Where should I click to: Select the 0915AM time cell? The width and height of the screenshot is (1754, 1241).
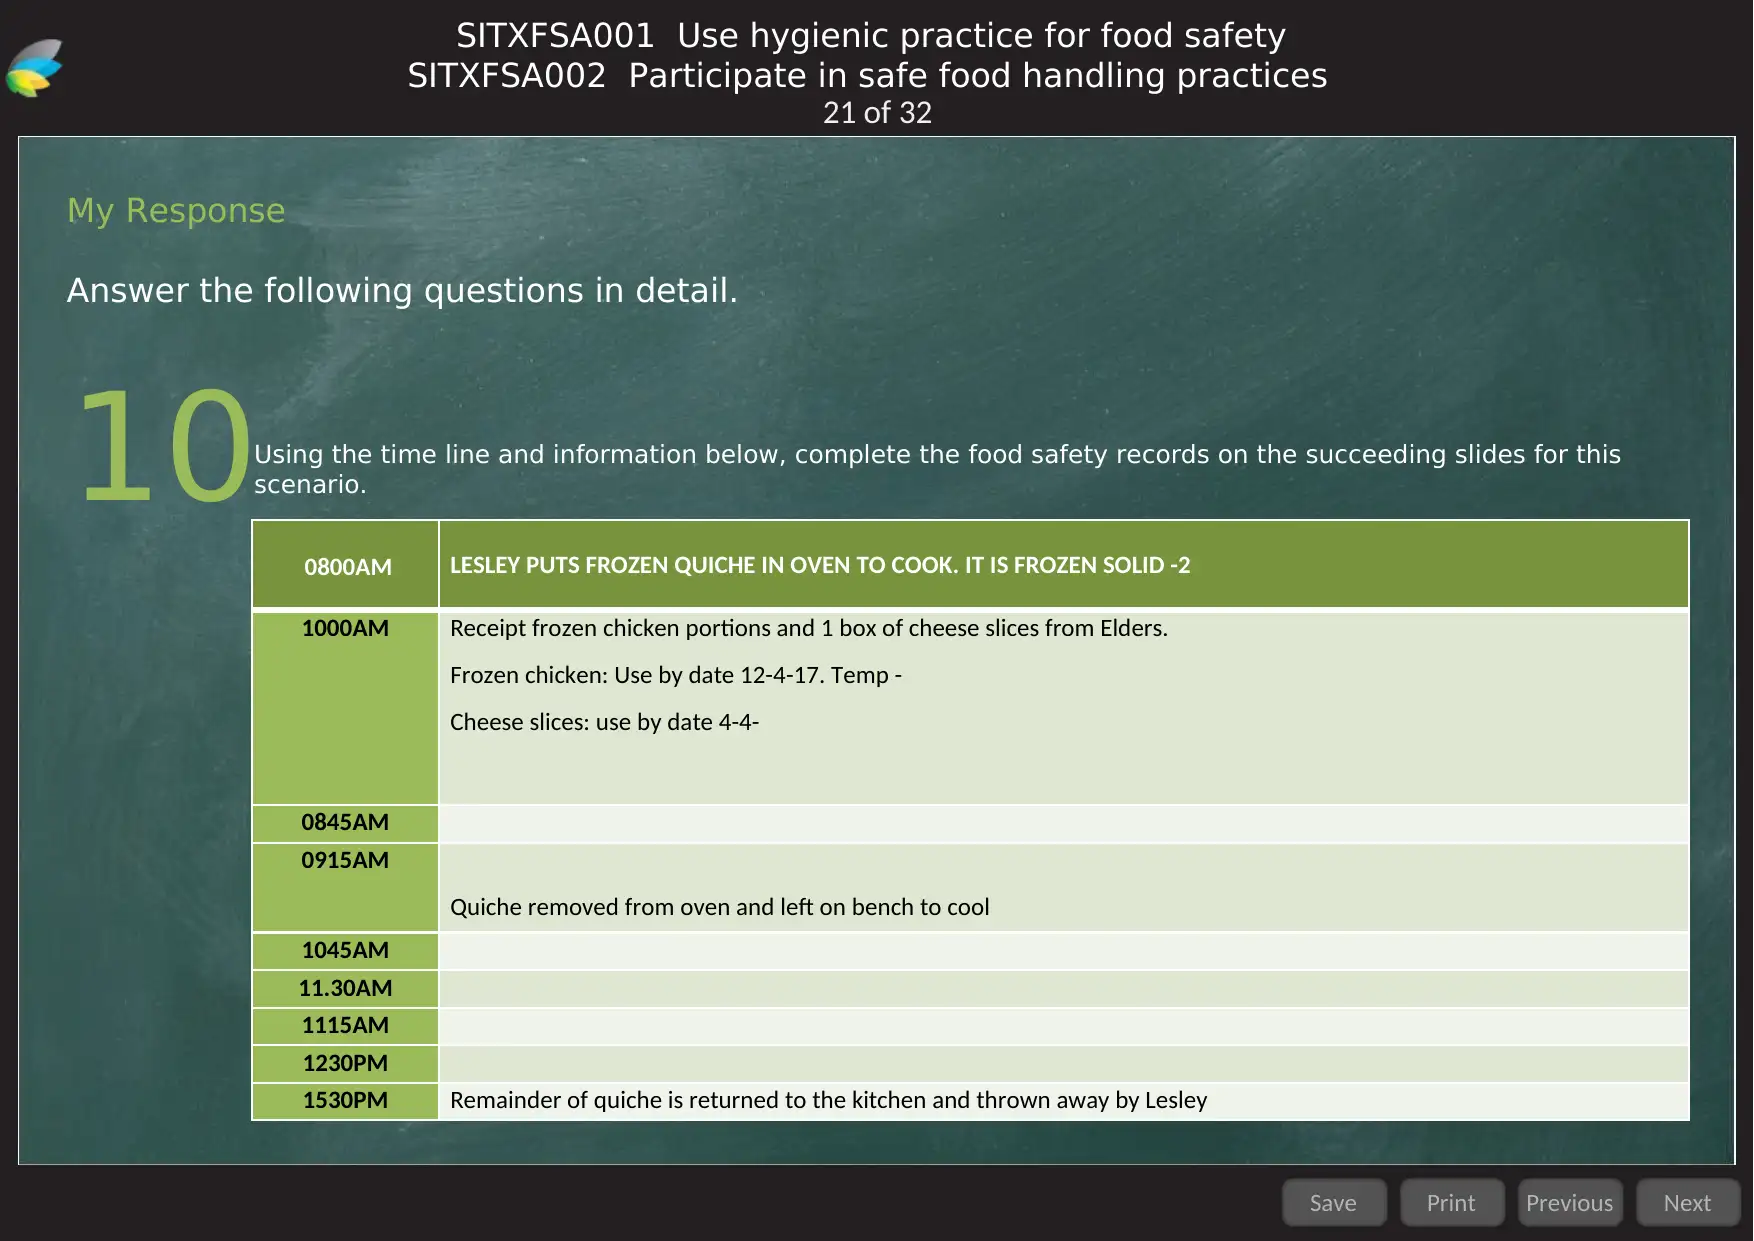coord(346,888)
